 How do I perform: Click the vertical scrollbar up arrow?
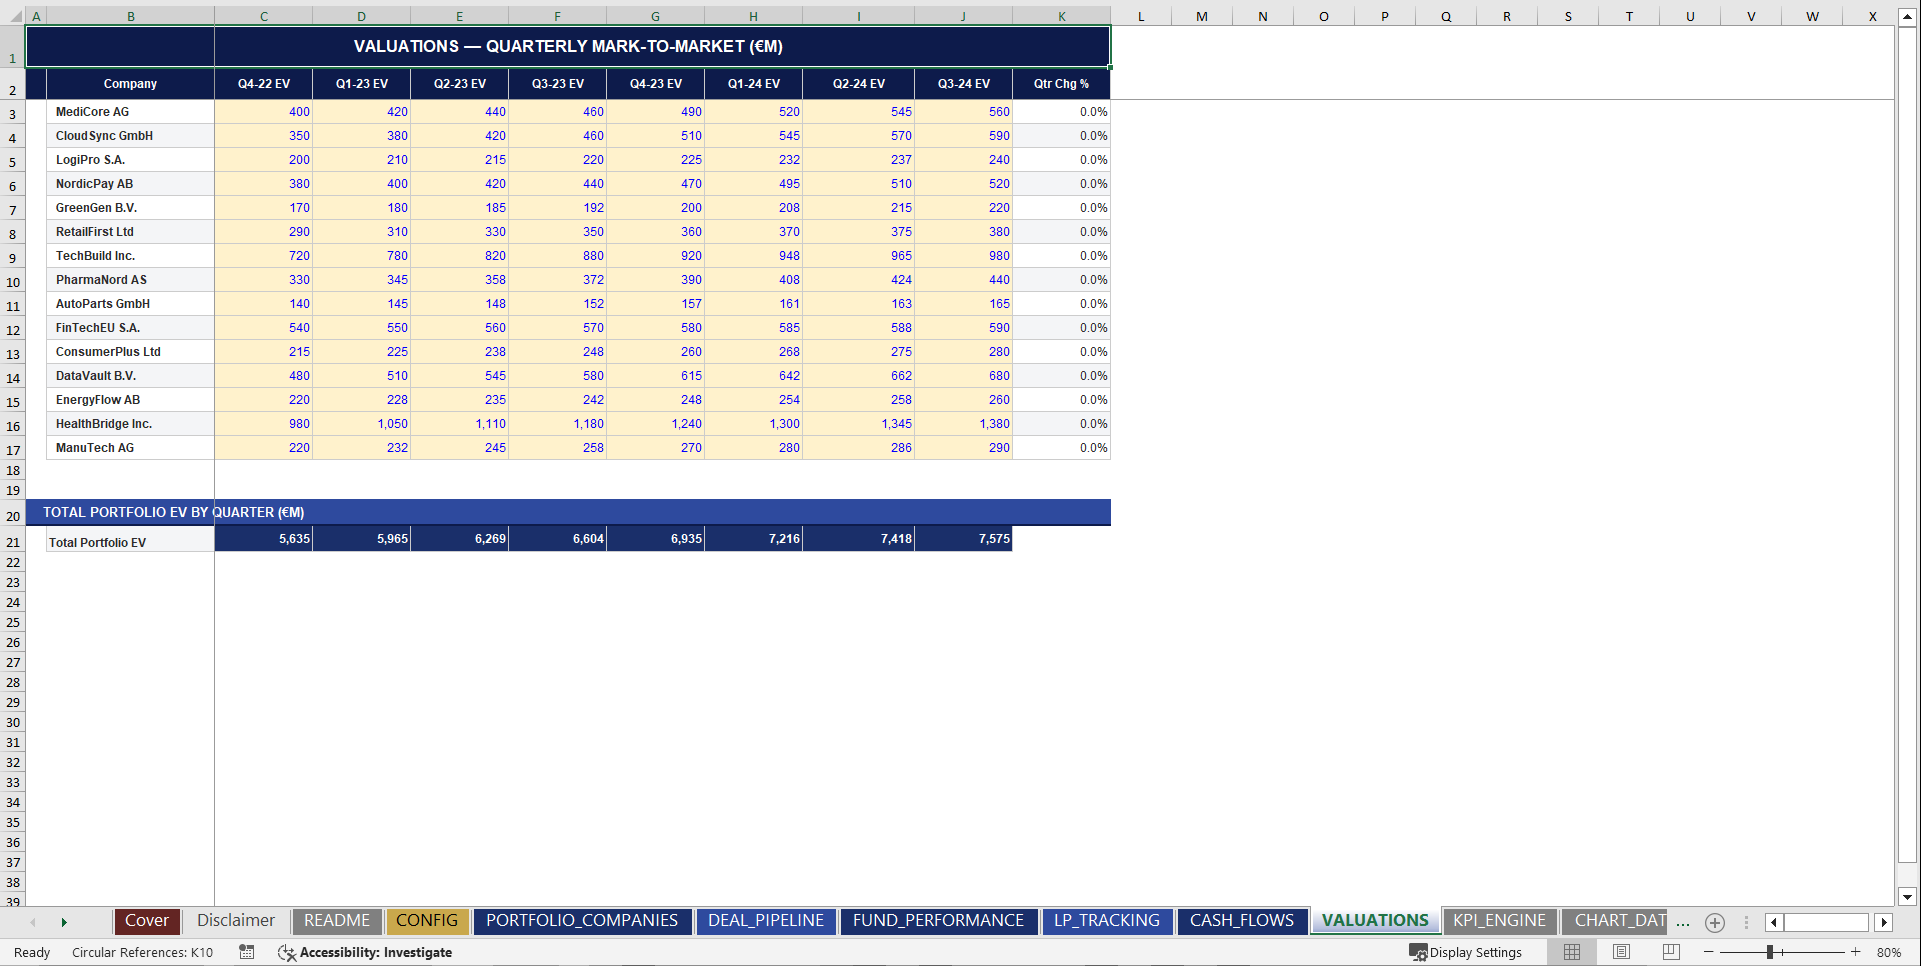click(1907, 17)
